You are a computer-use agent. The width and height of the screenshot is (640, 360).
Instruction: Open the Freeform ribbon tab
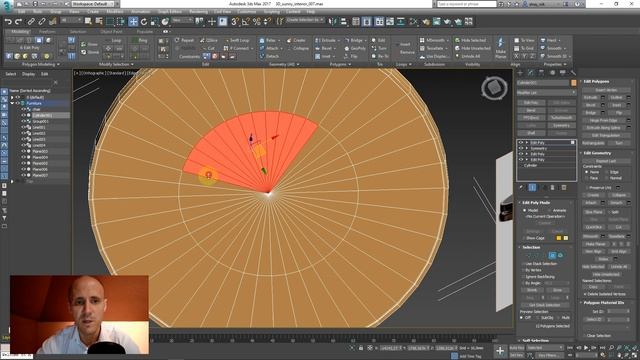pos(47,31)
